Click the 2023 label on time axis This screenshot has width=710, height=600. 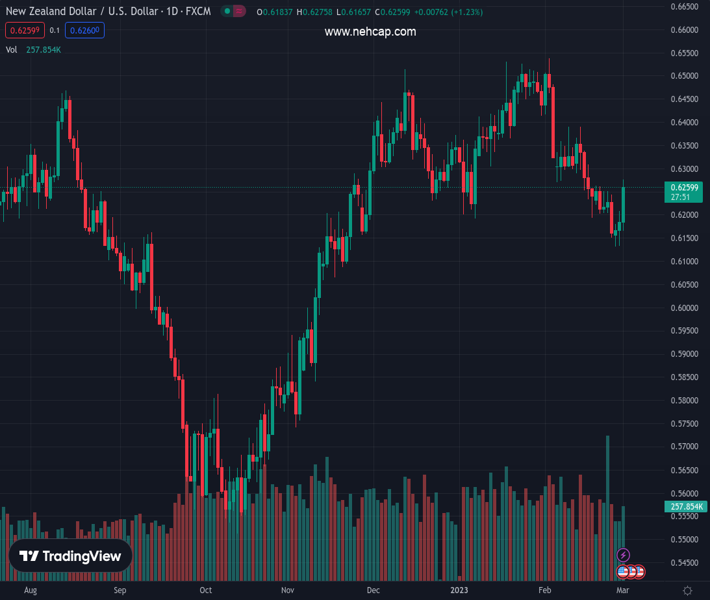[458, 591]
